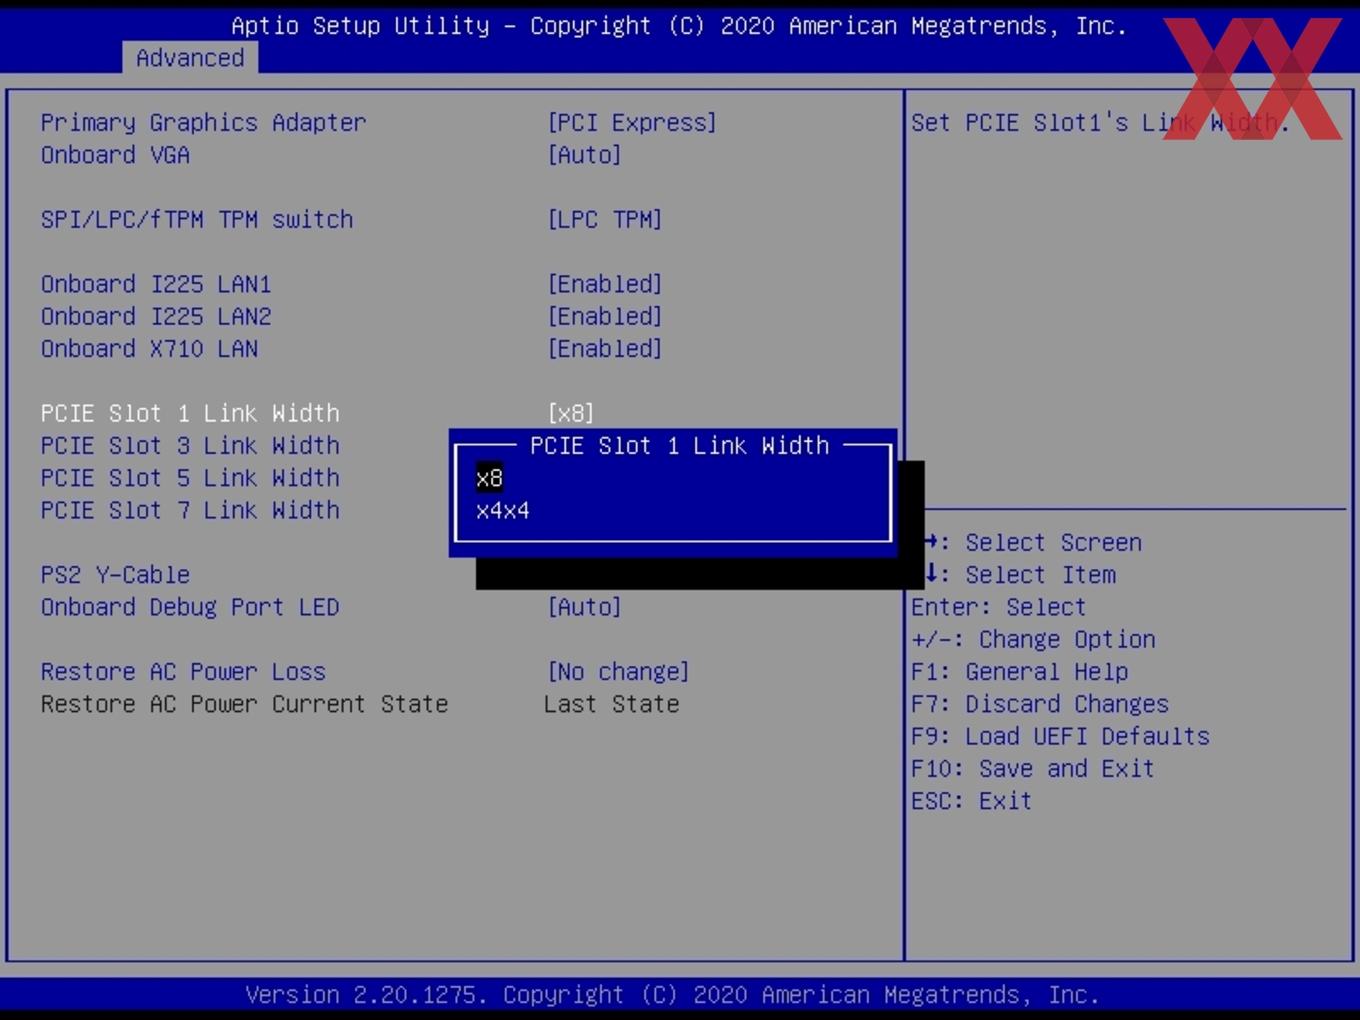Select Onboard I225 LAN1 label

coord(156,284)
